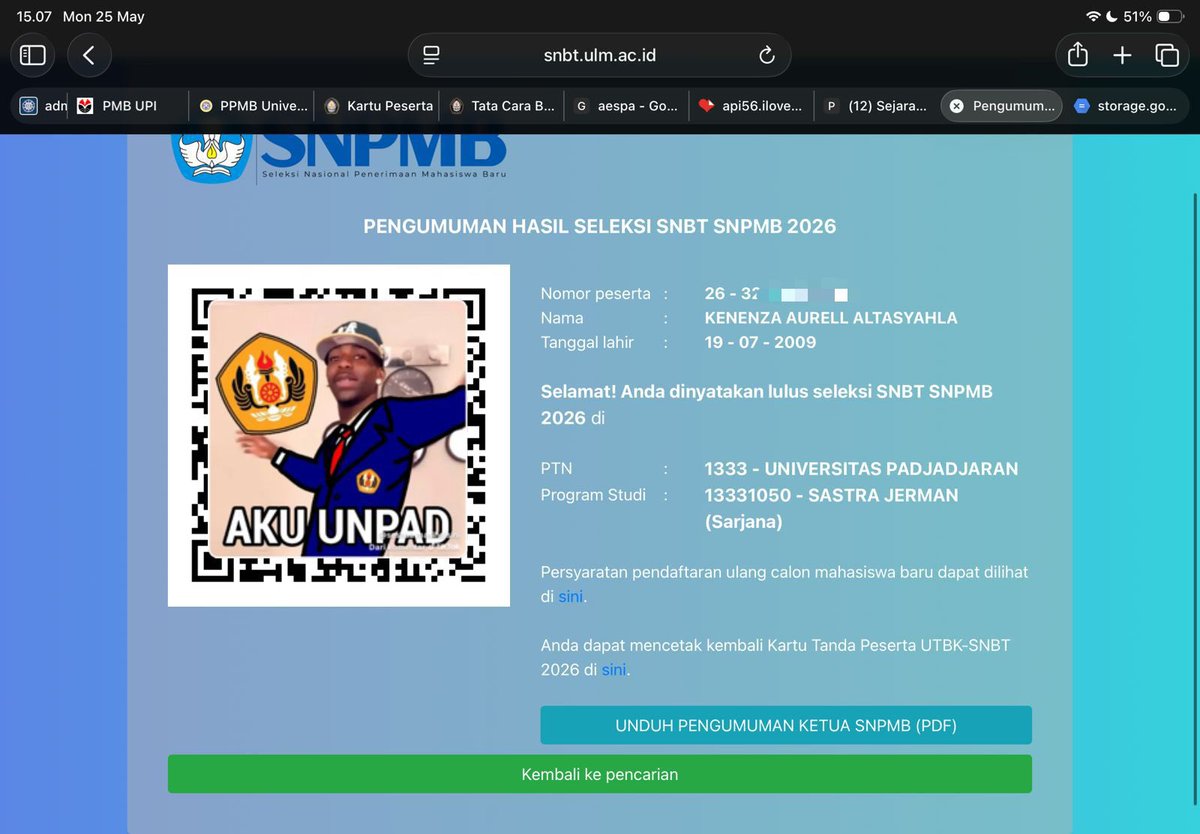The height and width of the screenshot is (834, 1200).
Task: Switch to the adn tab
Action: pos(44,105)
